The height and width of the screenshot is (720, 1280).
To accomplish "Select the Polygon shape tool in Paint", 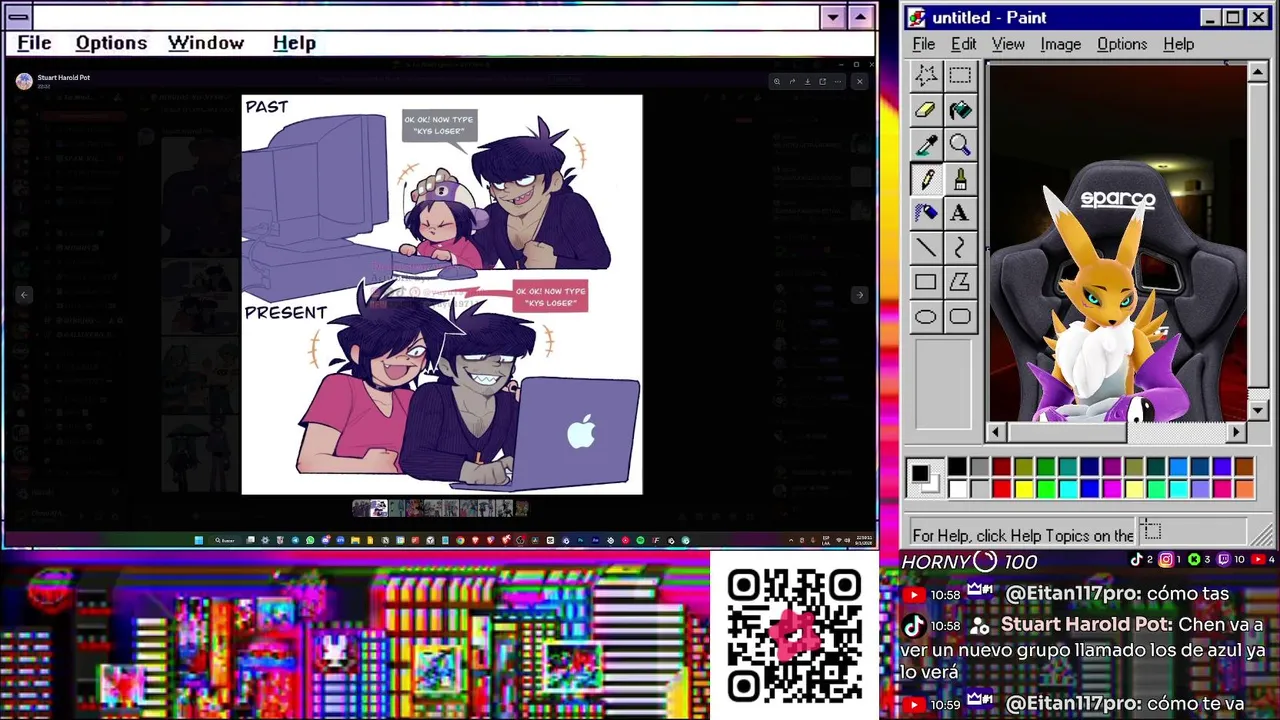I will click(960, 282).
